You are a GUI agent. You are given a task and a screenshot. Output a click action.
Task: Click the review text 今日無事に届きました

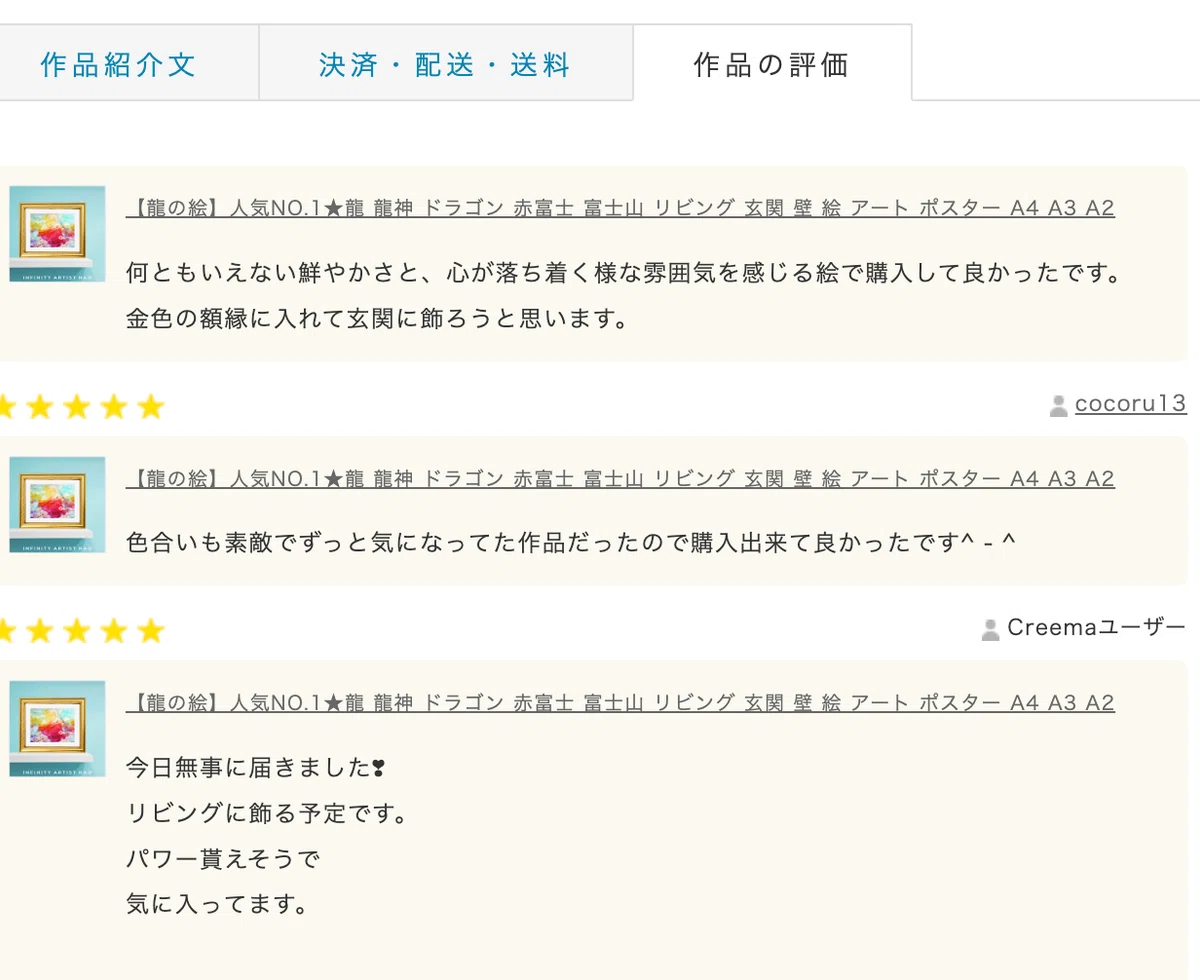pos(256,768)
